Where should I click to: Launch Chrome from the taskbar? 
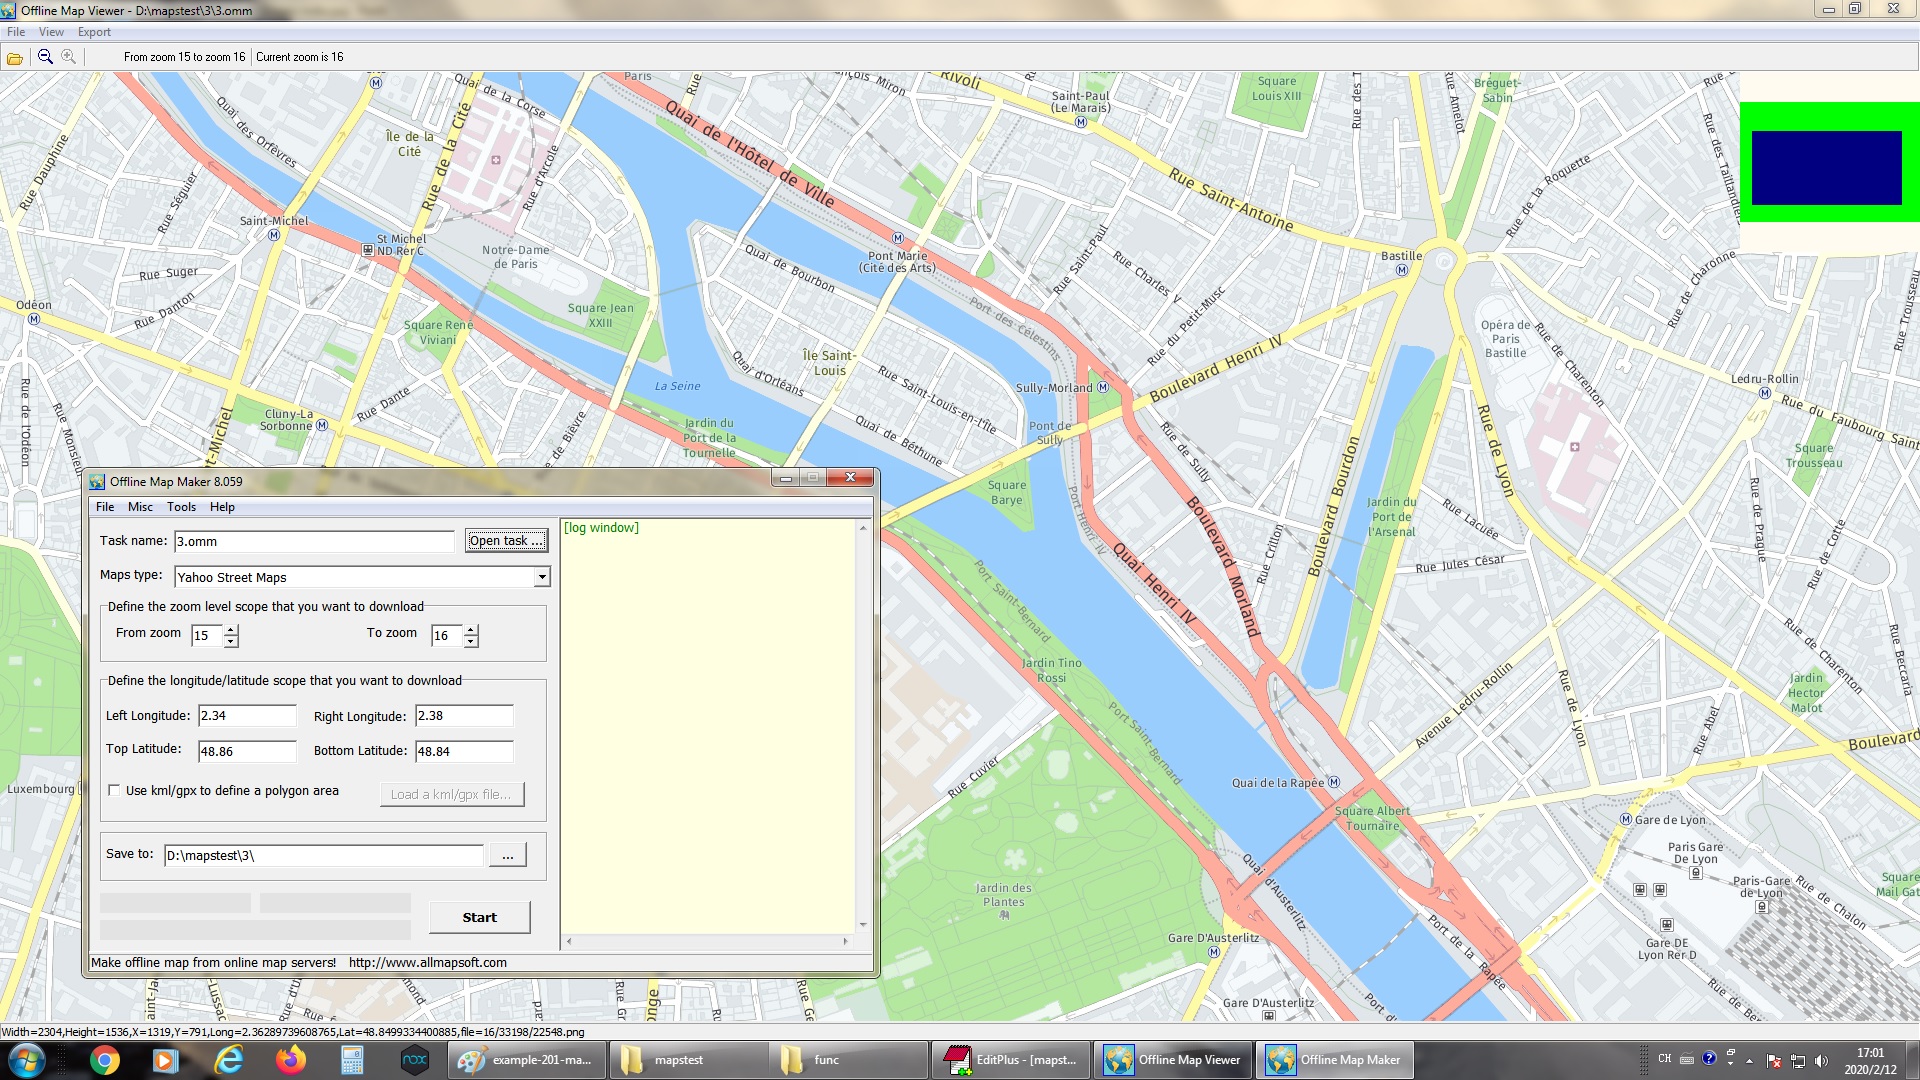[x=104, y=1060]
